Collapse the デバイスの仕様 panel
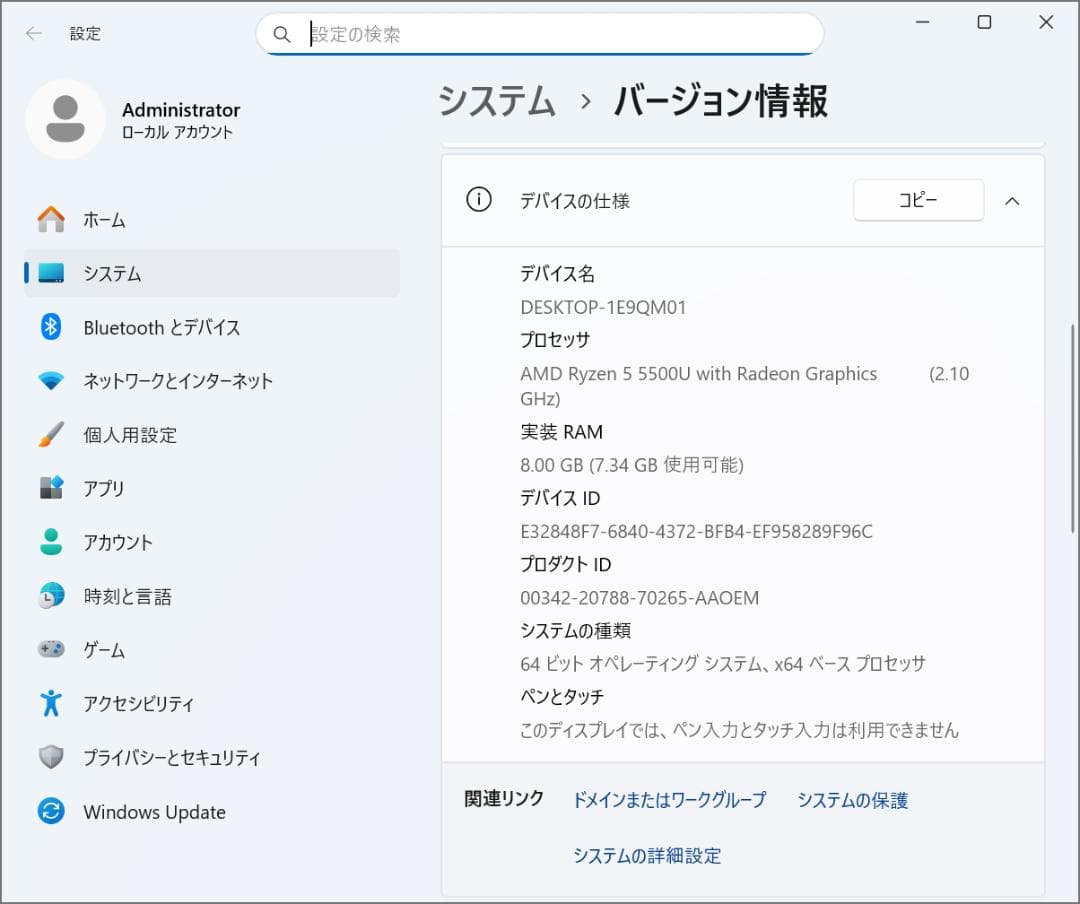The height and width of the screenshot is (904, 1080). (1013, 200)
